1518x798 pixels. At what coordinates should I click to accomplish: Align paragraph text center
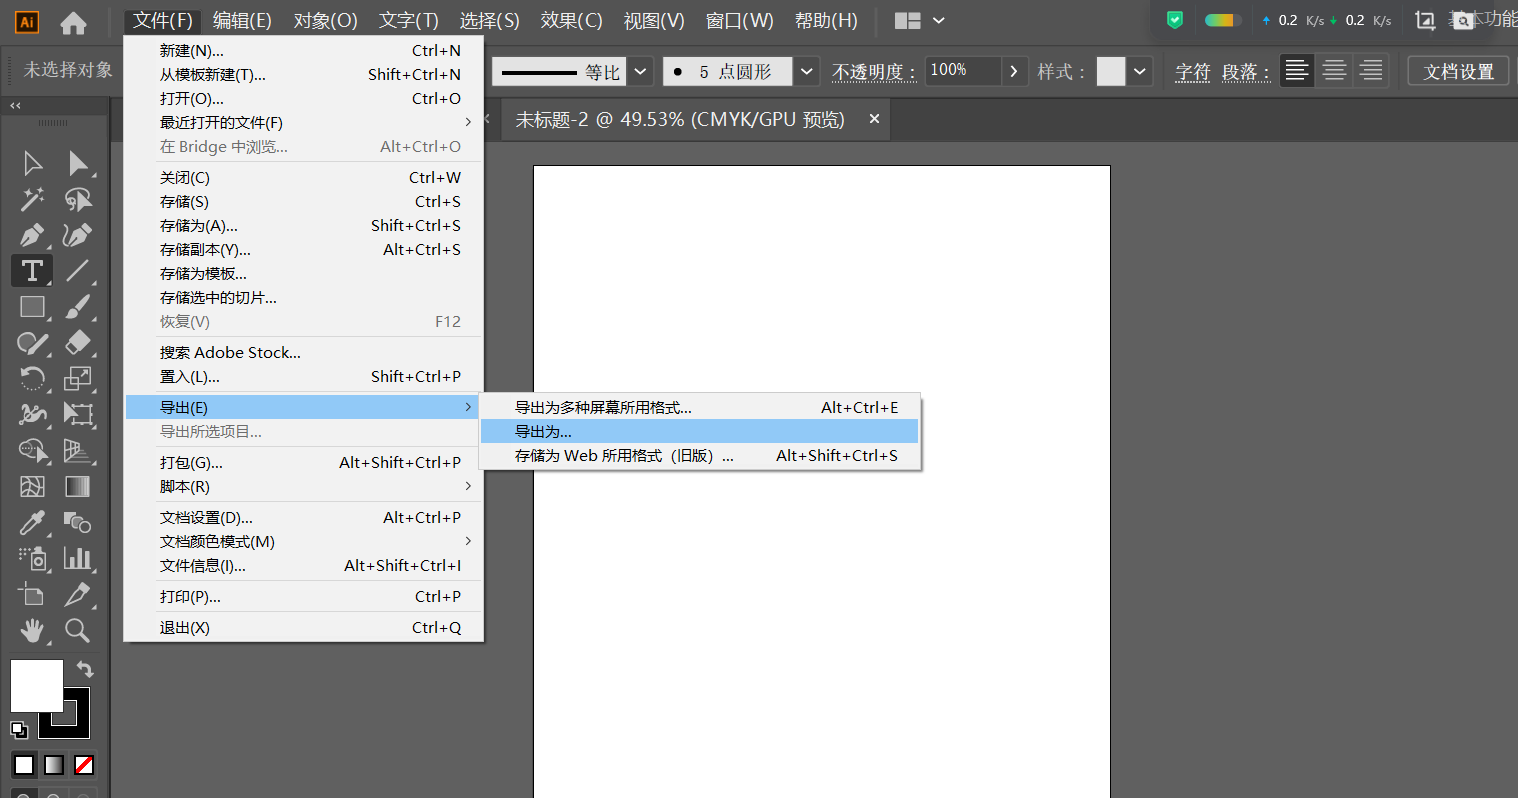1334,71
